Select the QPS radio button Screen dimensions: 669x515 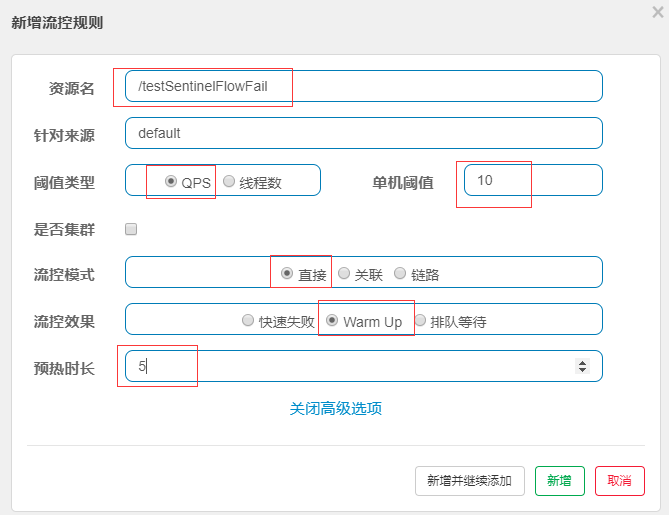tap(171, 181)
